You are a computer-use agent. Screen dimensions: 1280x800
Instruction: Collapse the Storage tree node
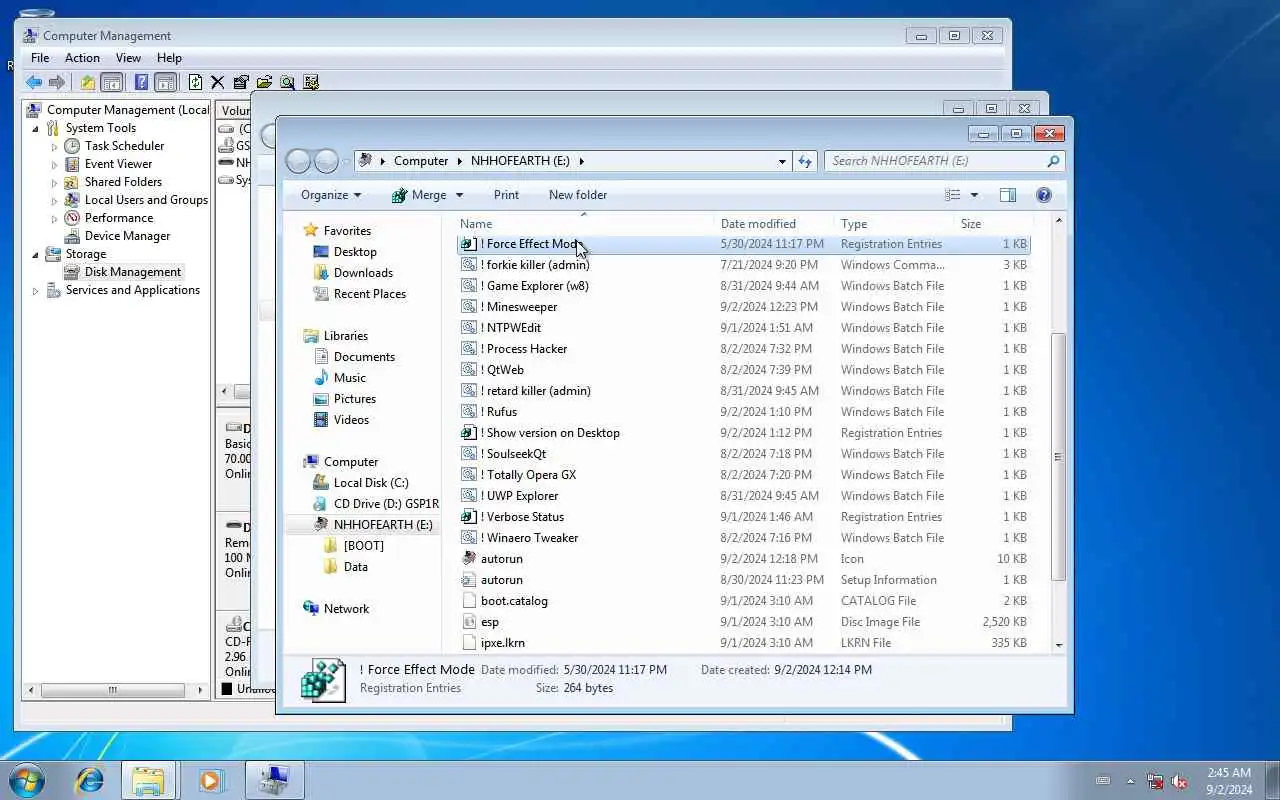tap(36, 254)
